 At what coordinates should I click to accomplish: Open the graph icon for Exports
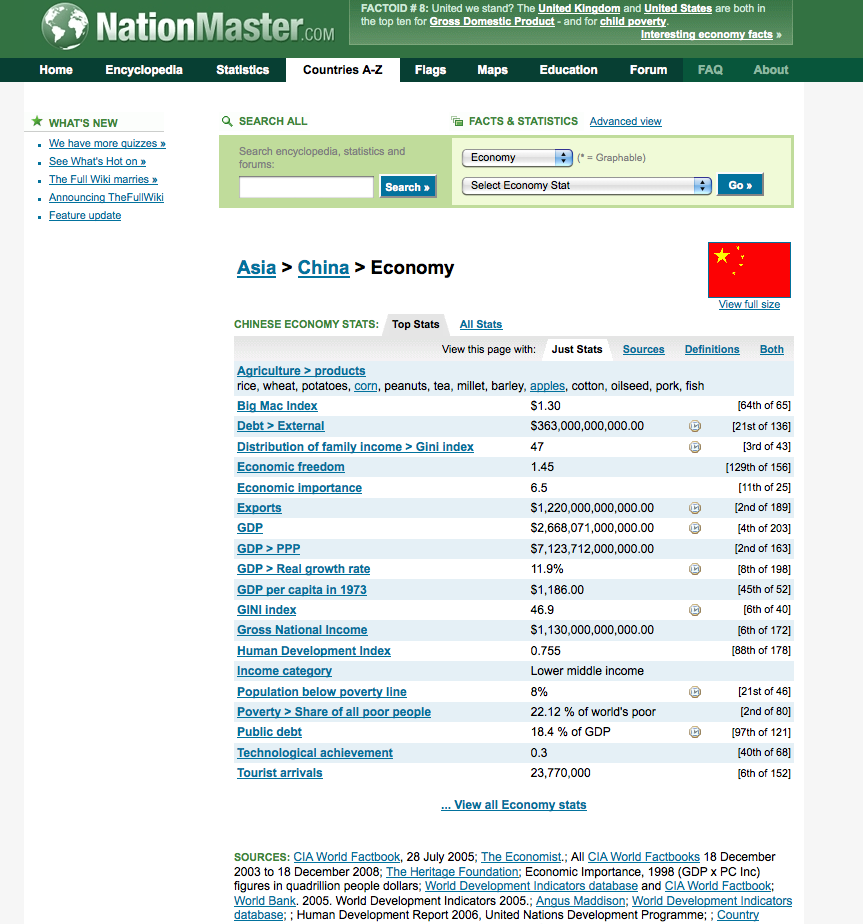tap(695, 507)
